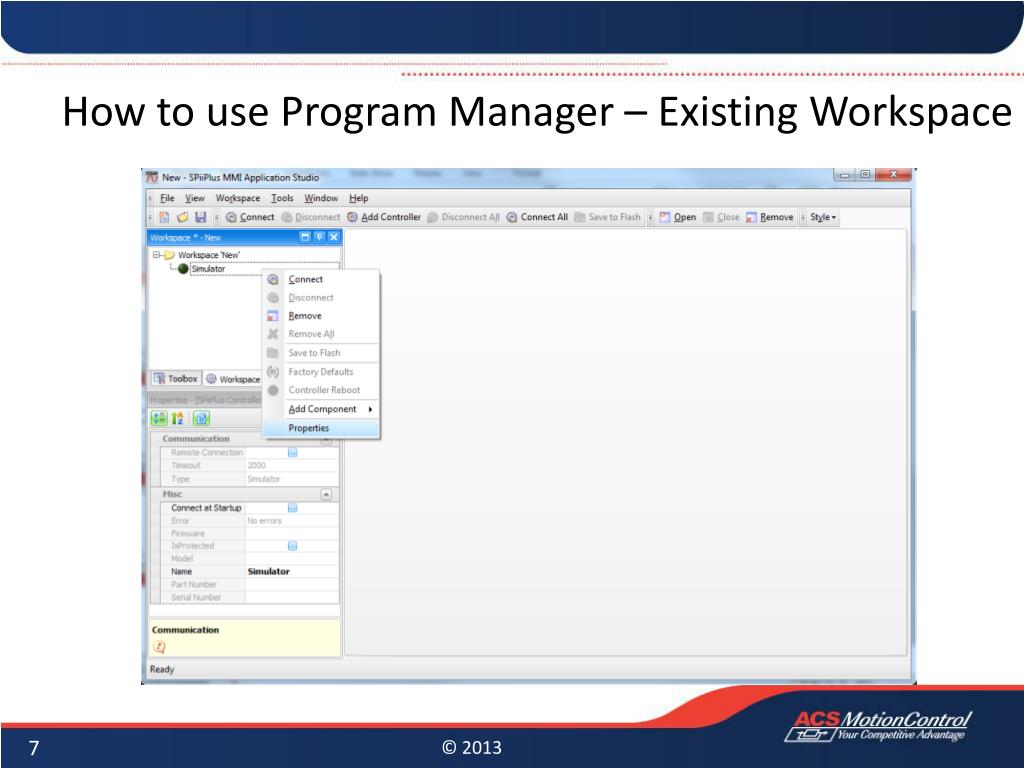Image resolution: width=1024 pixels, height=768 pixels.
Task: Choose Factory Defaults in context menu
Action: pyautogui.click(x=320, y=372)
